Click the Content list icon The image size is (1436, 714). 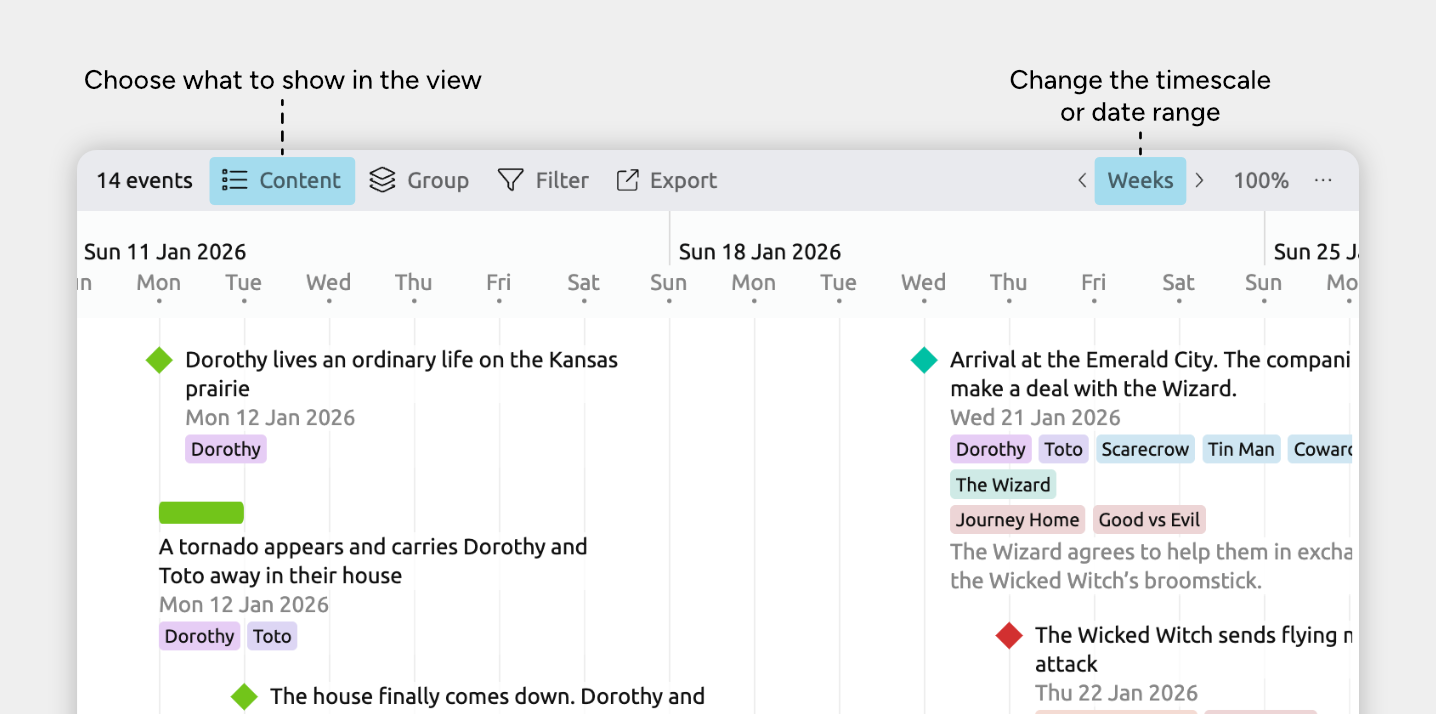point(234,180)
